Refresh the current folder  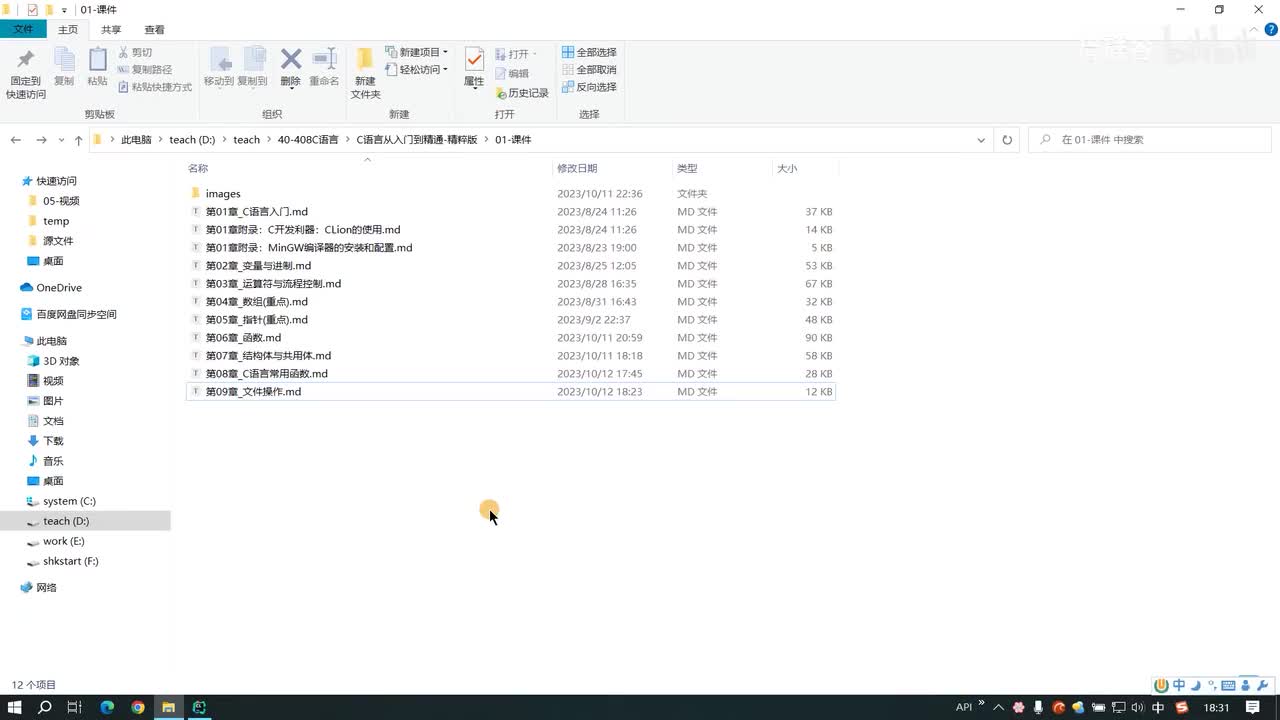[x=1007, y=140]
